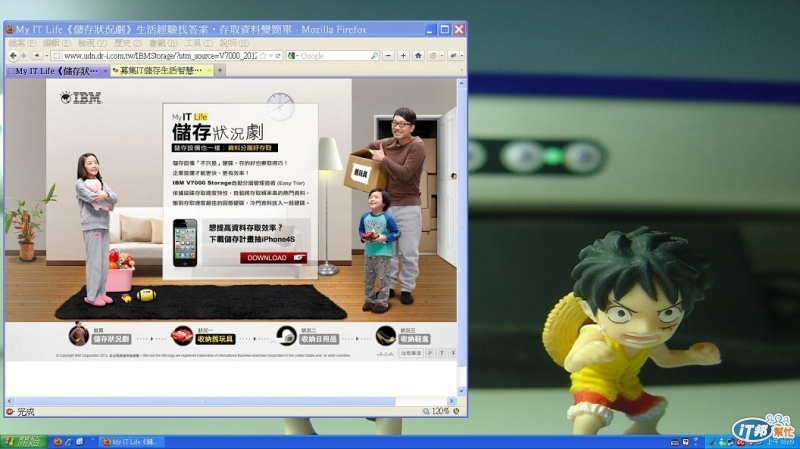Click the Google search input field

(335, 56)
